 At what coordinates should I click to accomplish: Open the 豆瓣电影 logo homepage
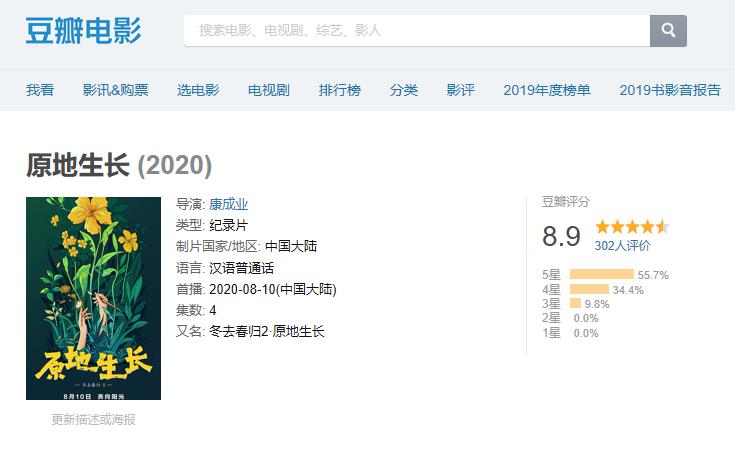pos(83,30)
